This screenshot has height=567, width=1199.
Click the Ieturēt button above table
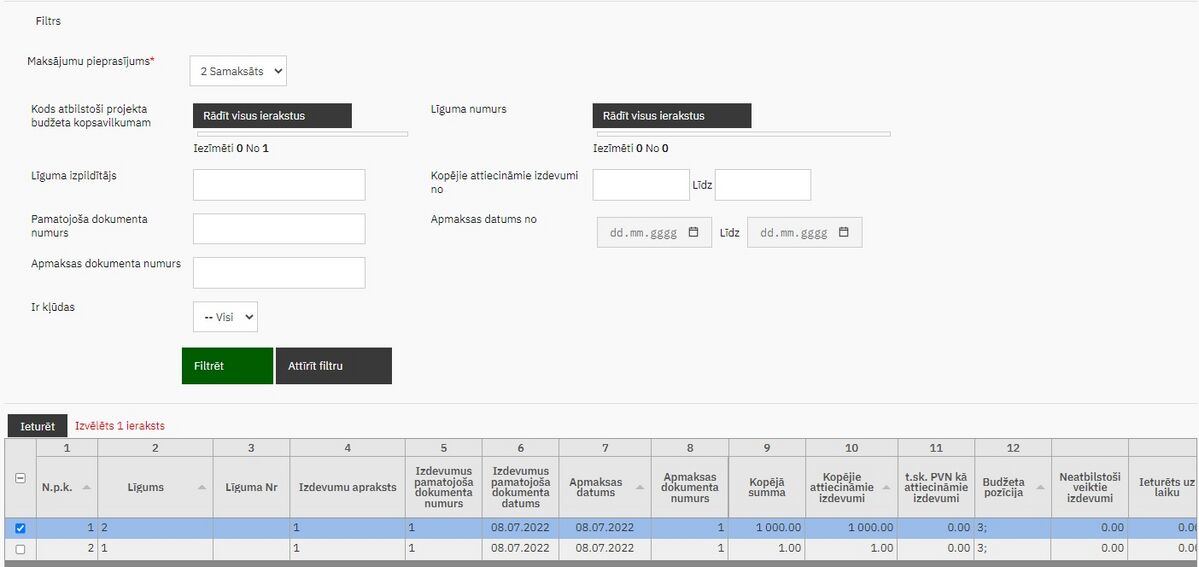pos(37,426)
